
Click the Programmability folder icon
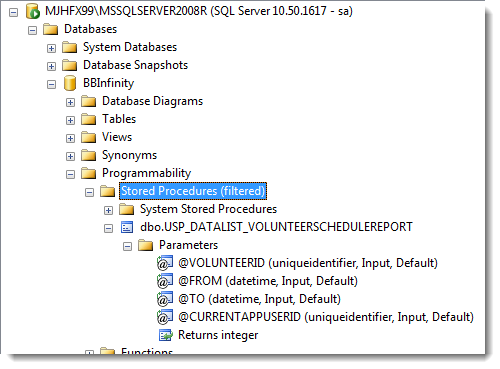[89, 173]
